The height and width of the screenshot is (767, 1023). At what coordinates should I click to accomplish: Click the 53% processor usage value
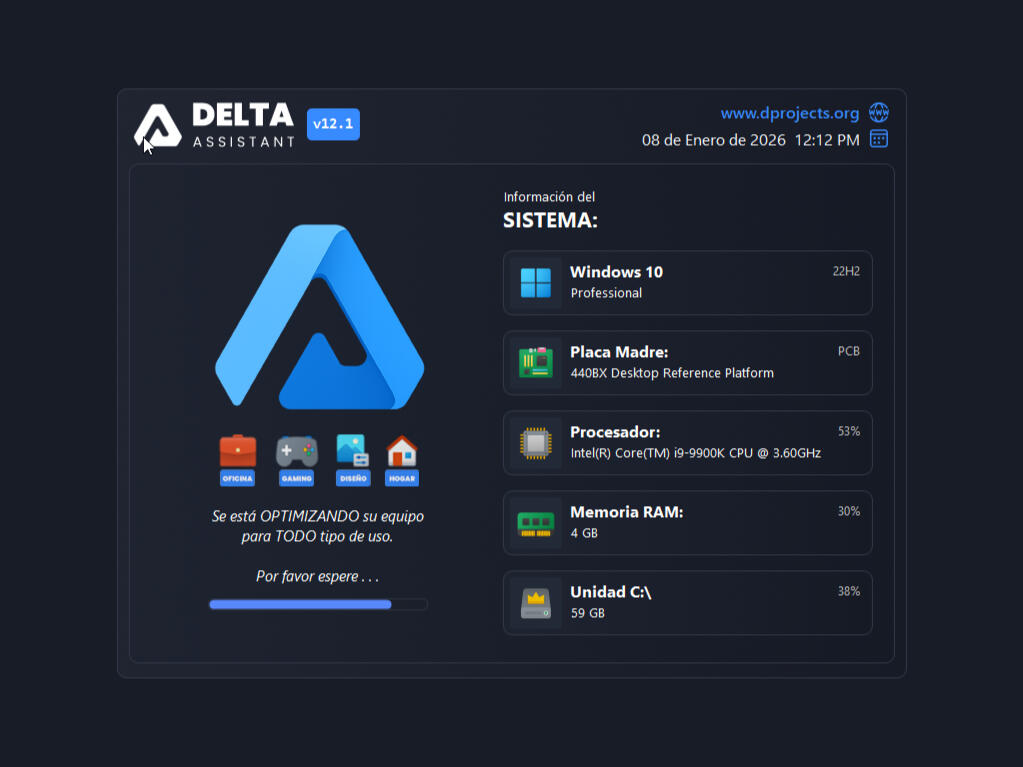[x=848, y=431]
